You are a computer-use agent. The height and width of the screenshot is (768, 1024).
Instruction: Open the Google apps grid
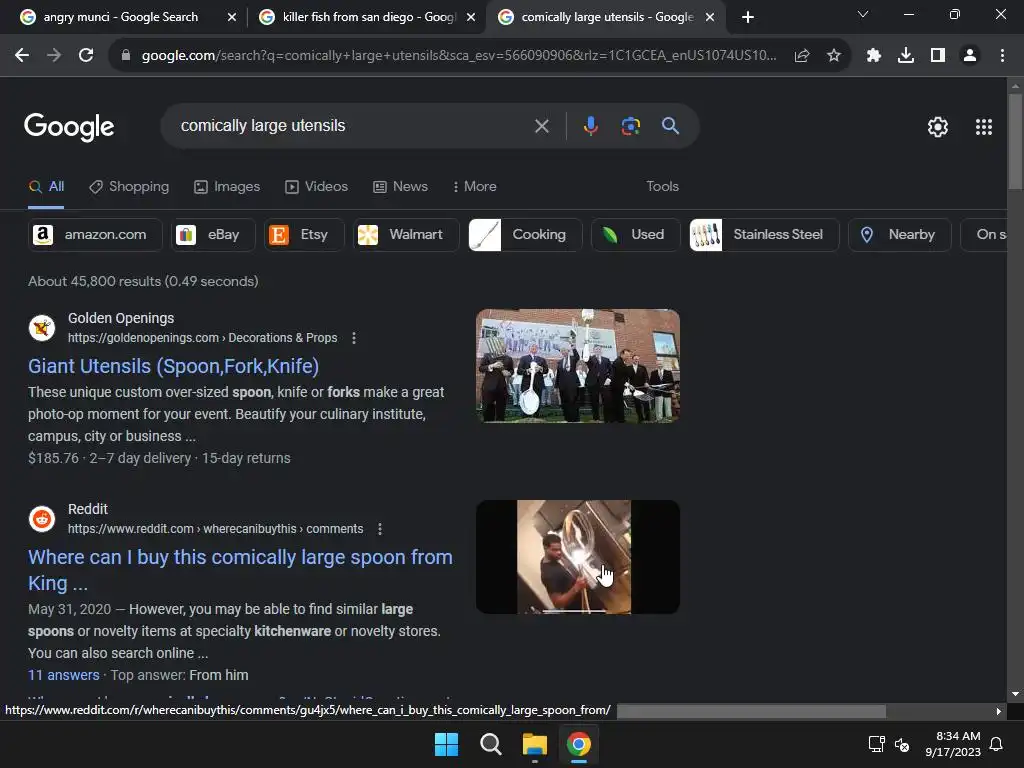[x=984, y=127]
